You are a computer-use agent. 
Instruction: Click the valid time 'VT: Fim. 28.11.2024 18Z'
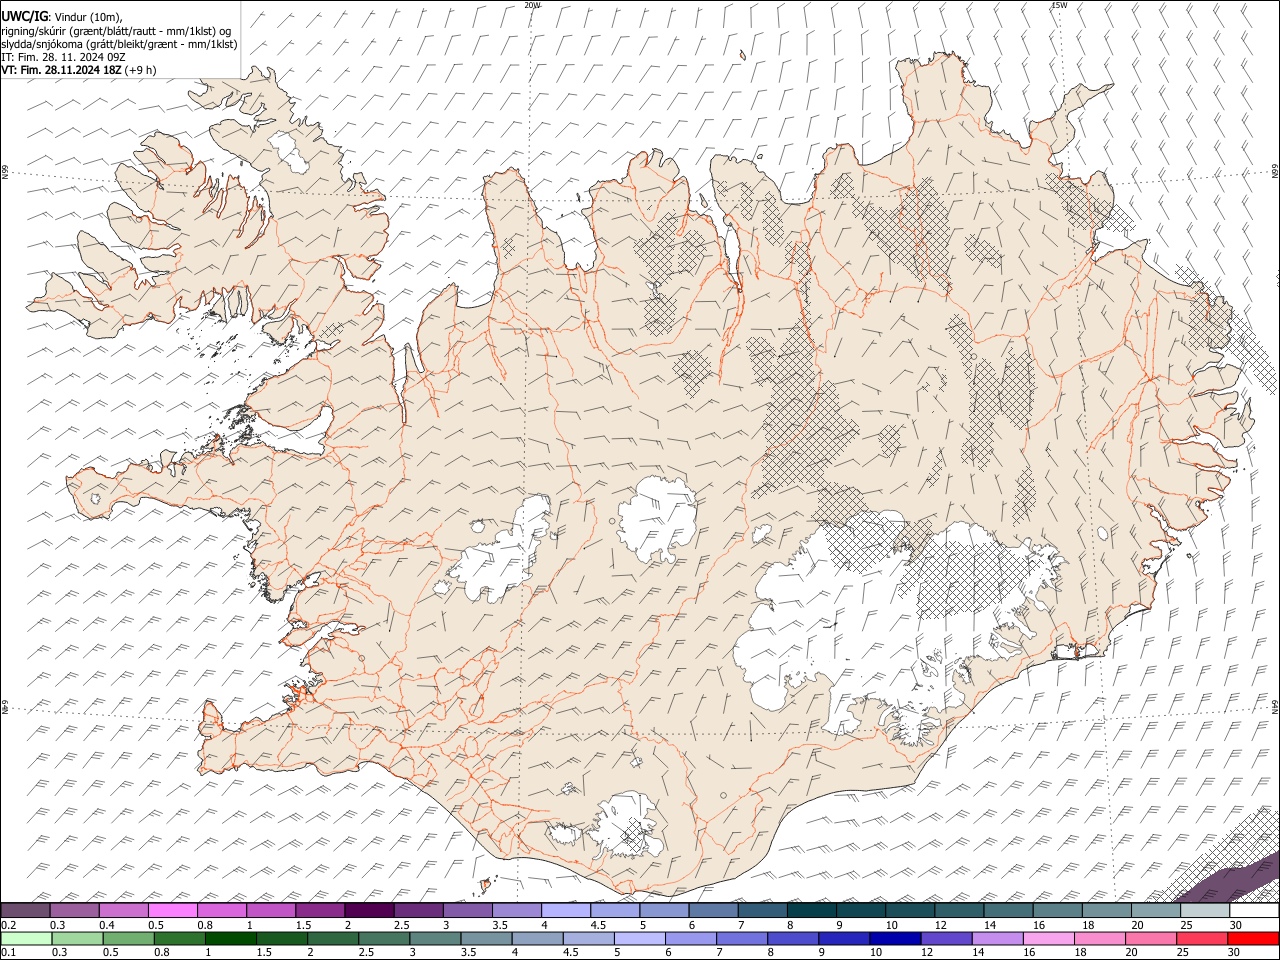(x=61, y=70)
